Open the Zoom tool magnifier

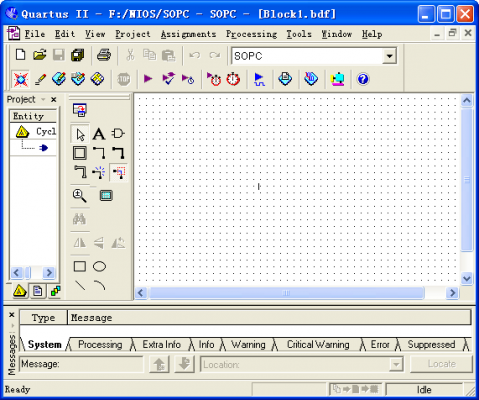(x=79, y=195)
